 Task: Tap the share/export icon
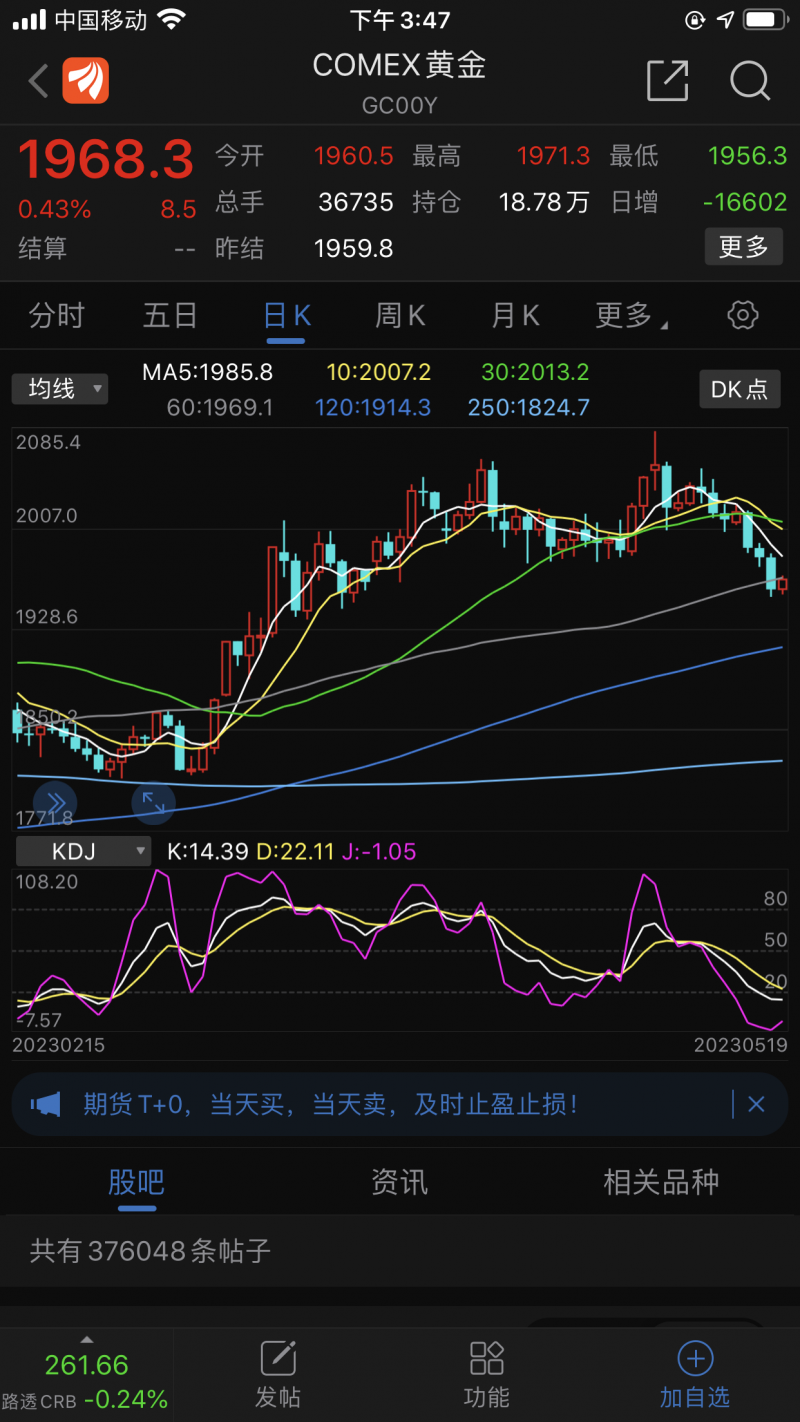point(668,81)
